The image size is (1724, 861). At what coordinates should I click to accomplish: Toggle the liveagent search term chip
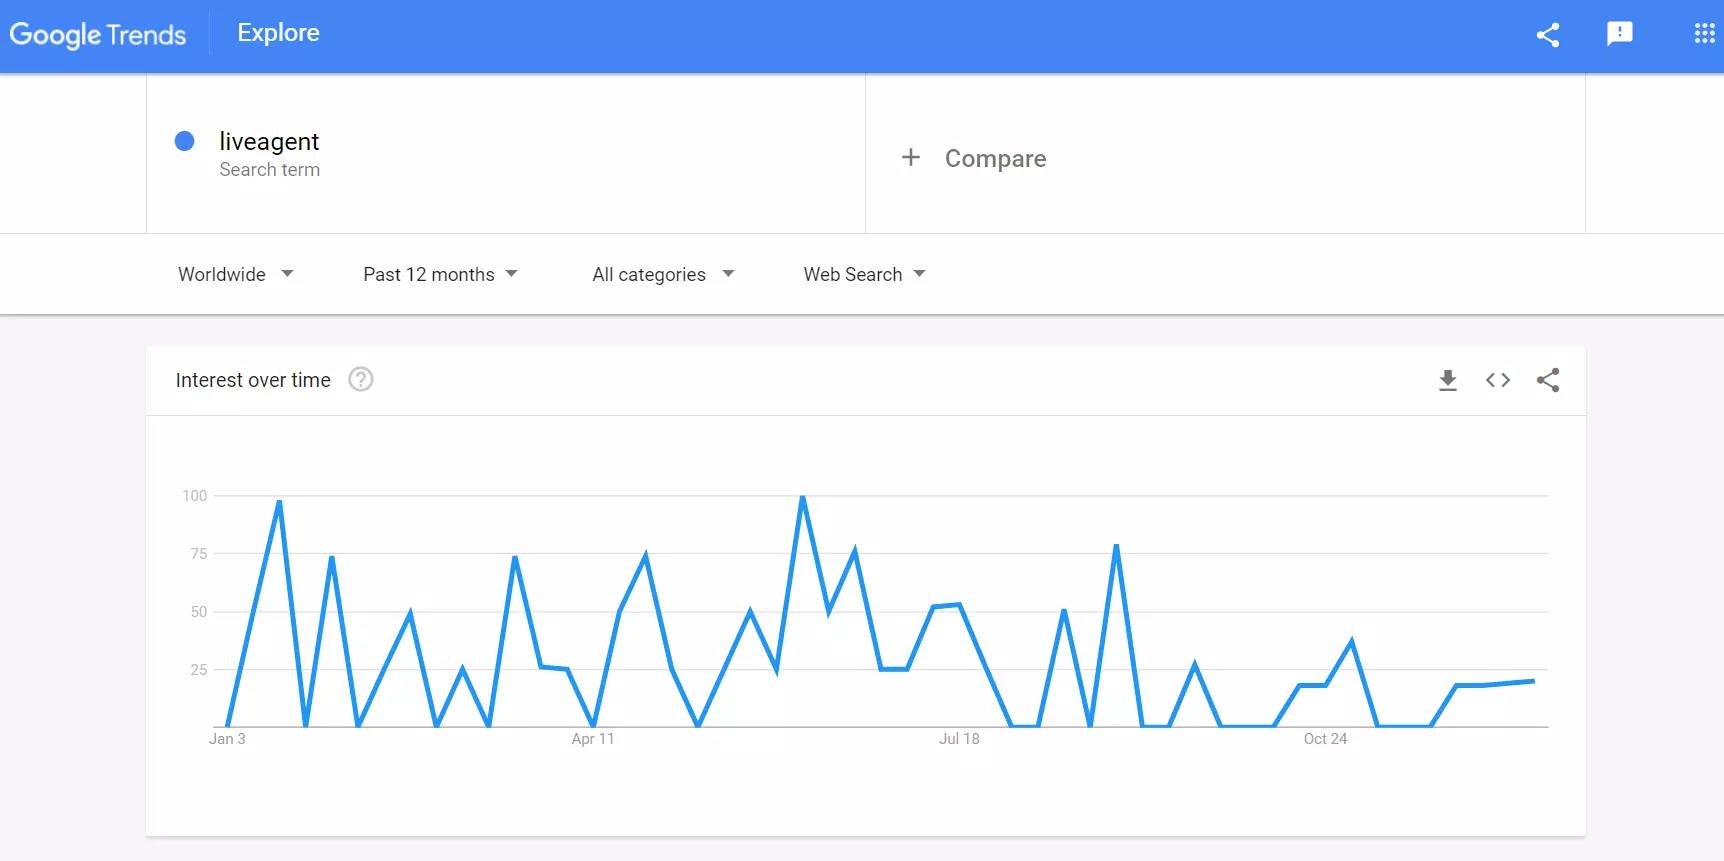tap(269, 152)
